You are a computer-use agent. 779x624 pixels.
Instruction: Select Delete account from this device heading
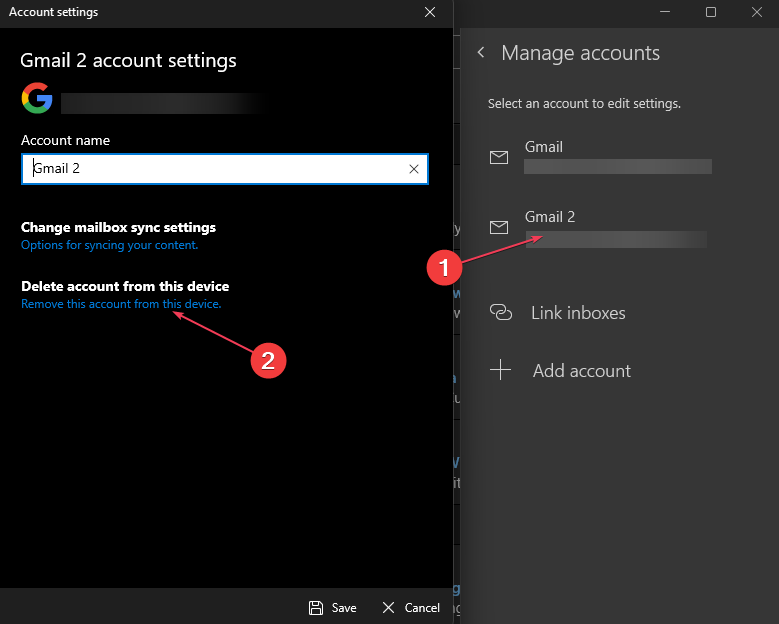click(x=125, y=286)
